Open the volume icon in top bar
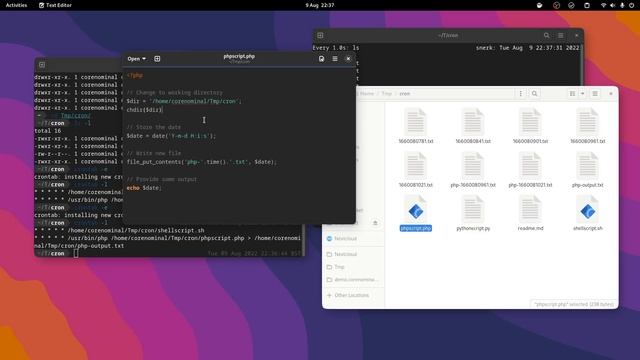 (x=613, y=5)
